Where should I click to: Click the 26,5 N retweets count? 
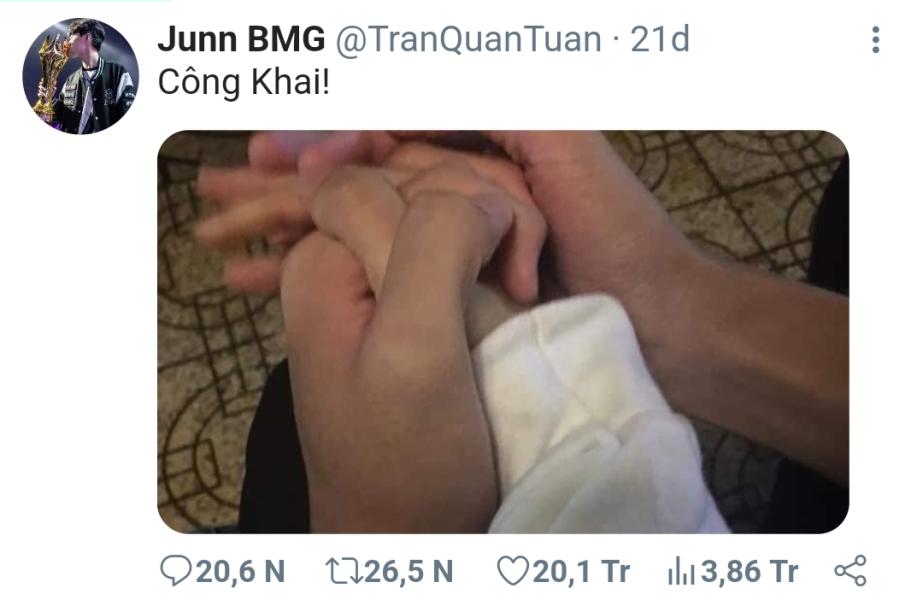409,572
